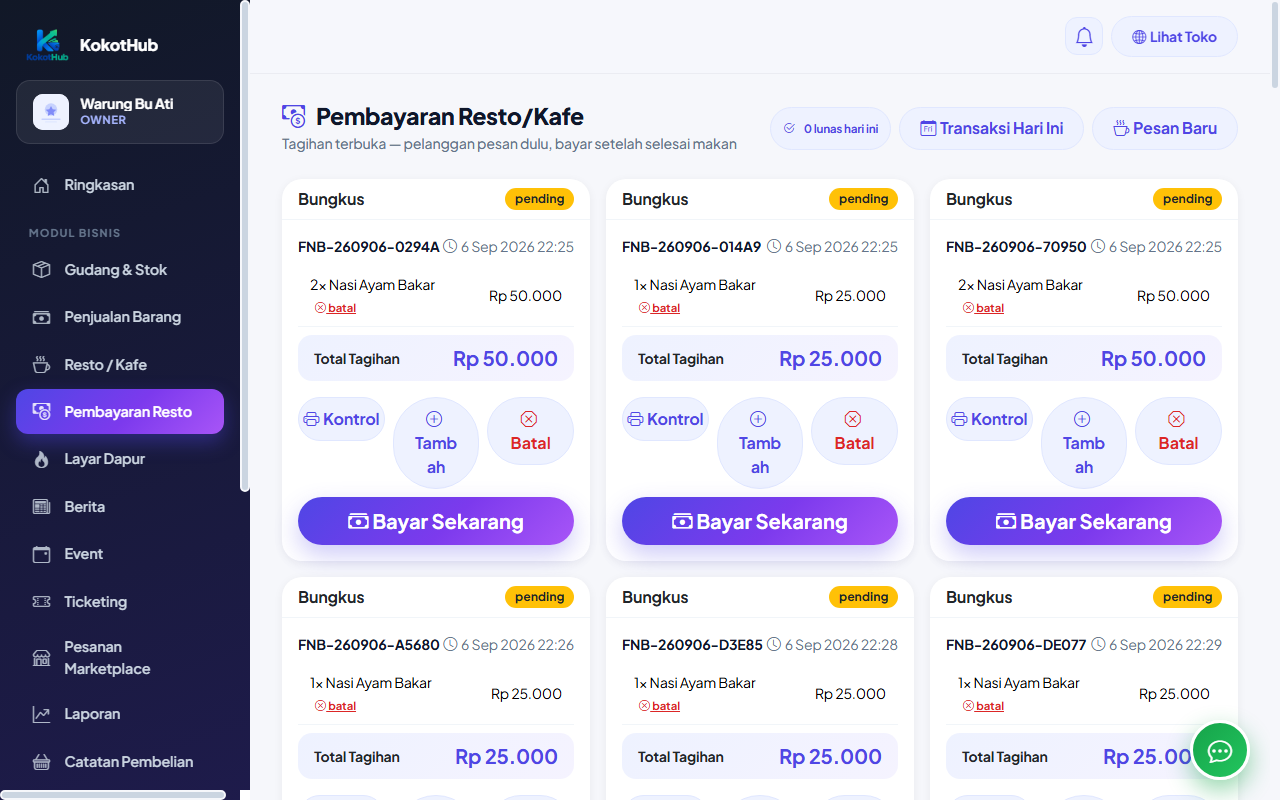Cancel order FNB-260906-0294A with Batal button

coord(530,431)
